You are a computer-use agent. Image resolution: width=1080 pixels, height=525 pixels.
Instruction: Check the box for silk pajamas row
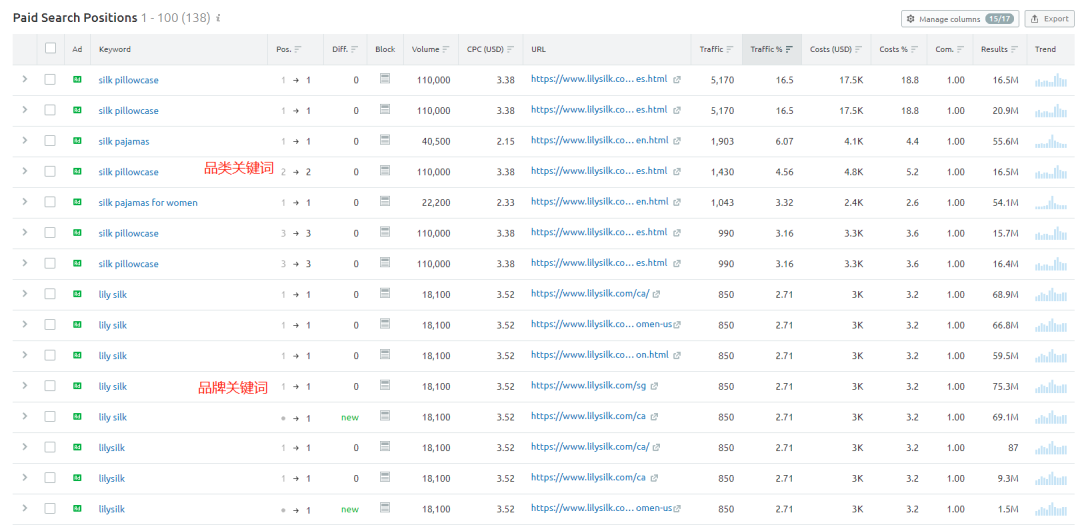pos(50,141)
